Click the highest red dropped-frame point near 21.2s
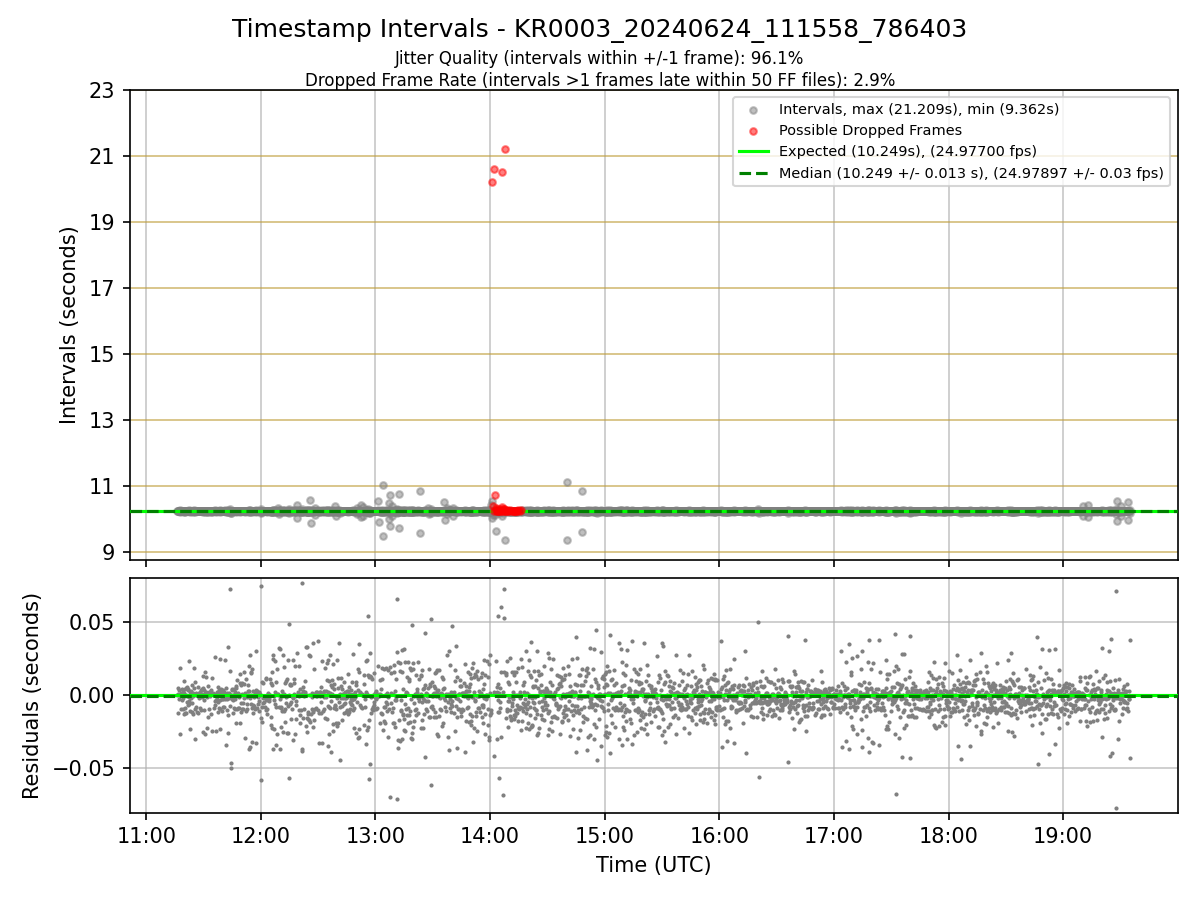Screen dimensions: 1200x900 (x=505, y=149)
